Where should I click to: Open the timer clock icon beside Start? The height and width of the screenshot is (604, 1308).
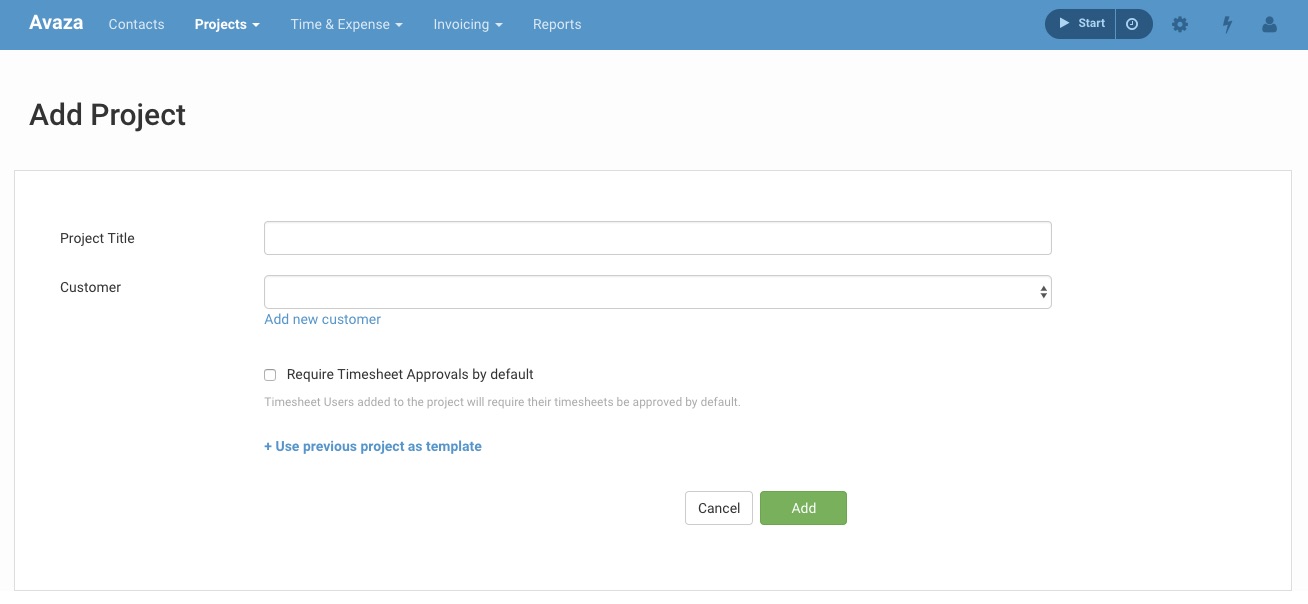pyautogui.click(x=1133, y=23)
